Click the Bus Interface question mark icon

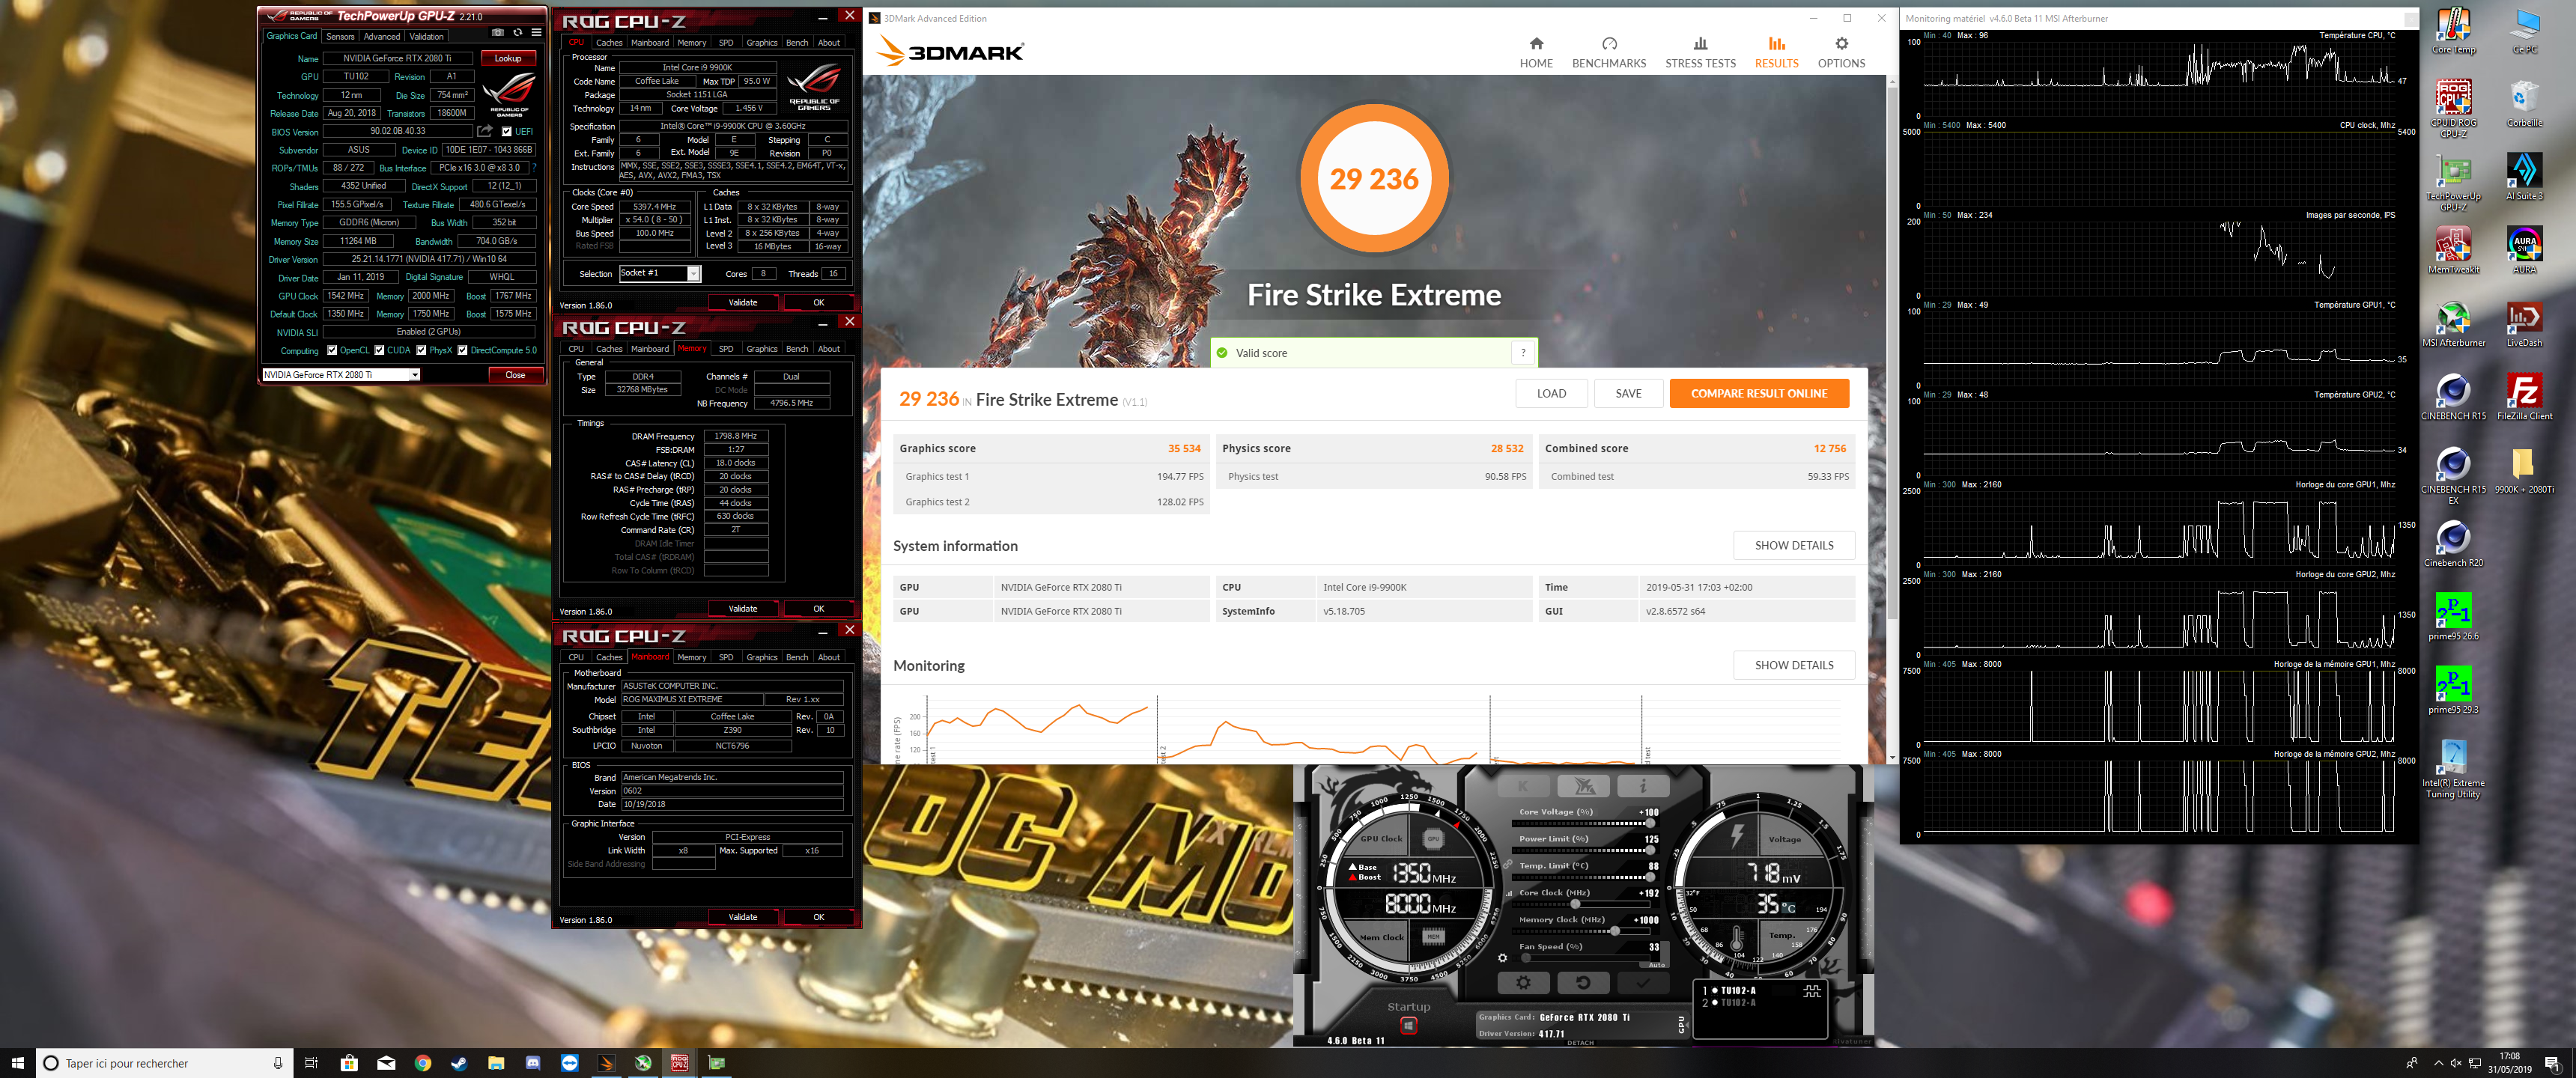click(534, 168)
